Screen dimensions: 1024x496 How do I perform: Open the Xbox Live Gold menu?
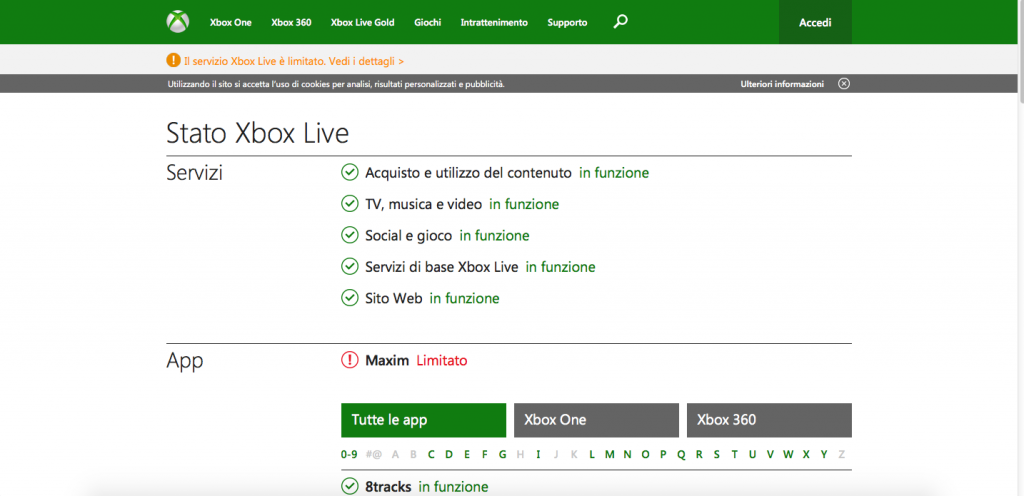click(x=362, y=23)
